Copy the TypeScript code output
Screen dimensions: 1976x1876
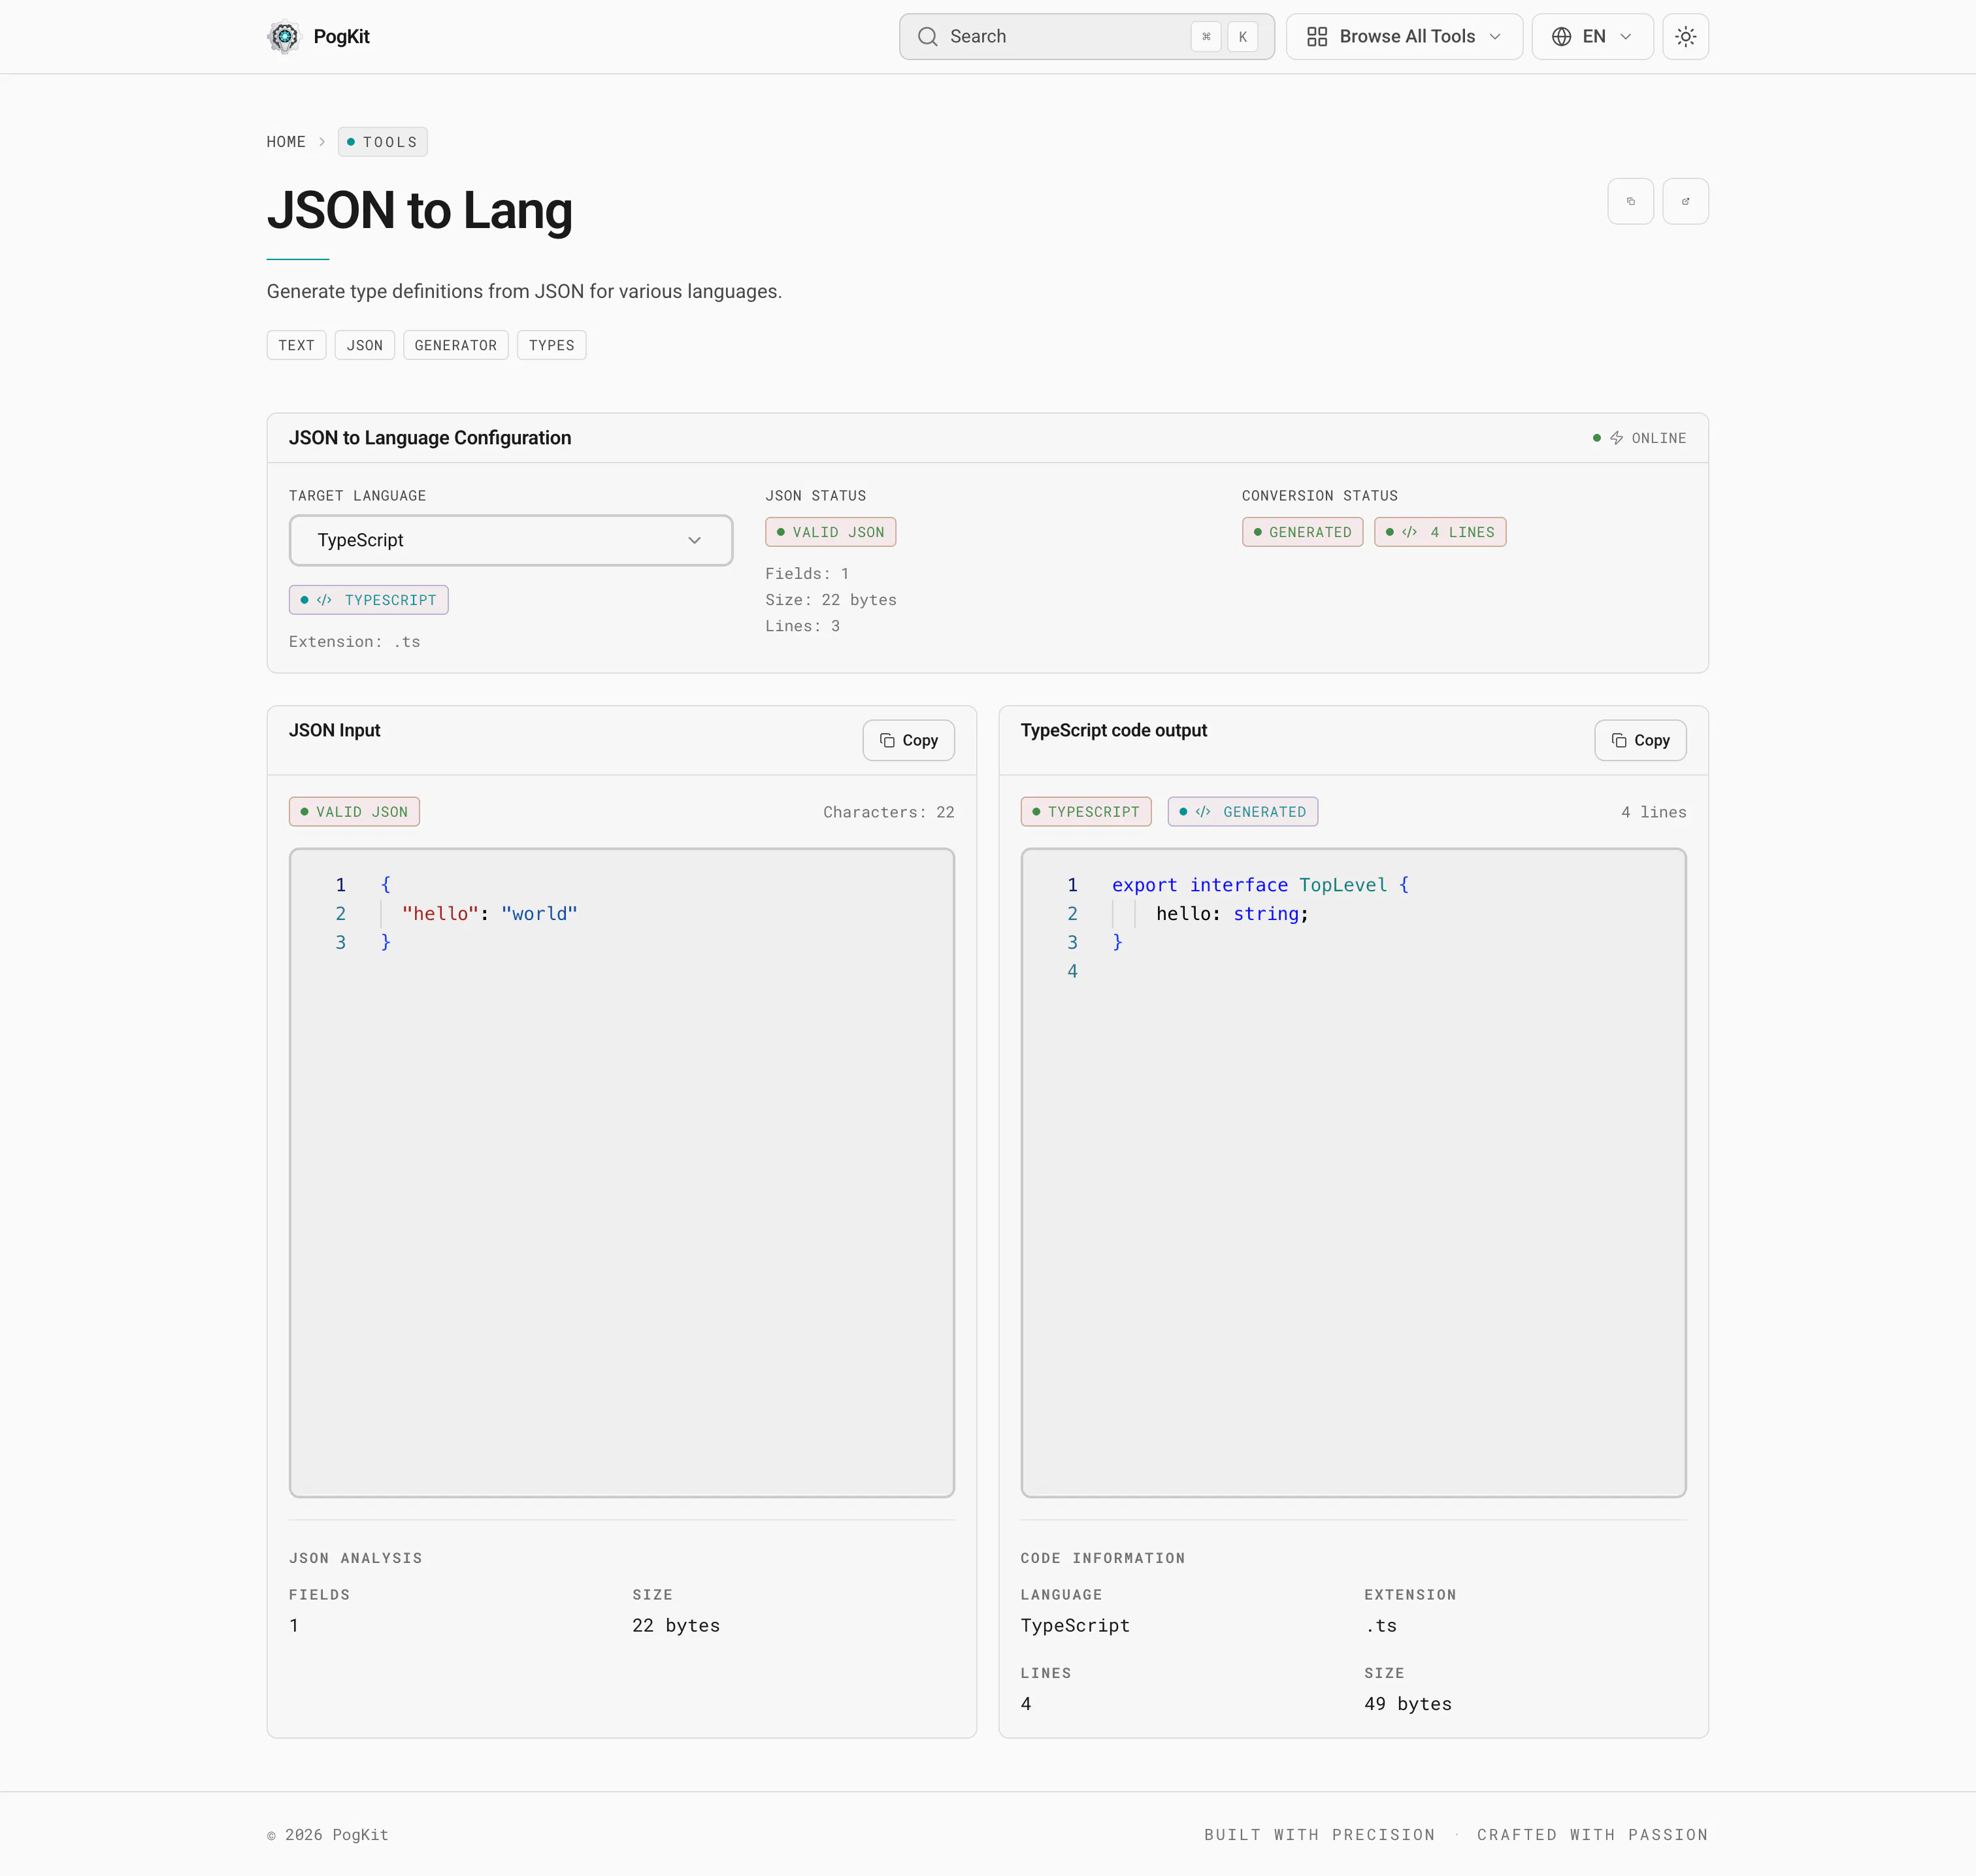tap(1640, 740)
